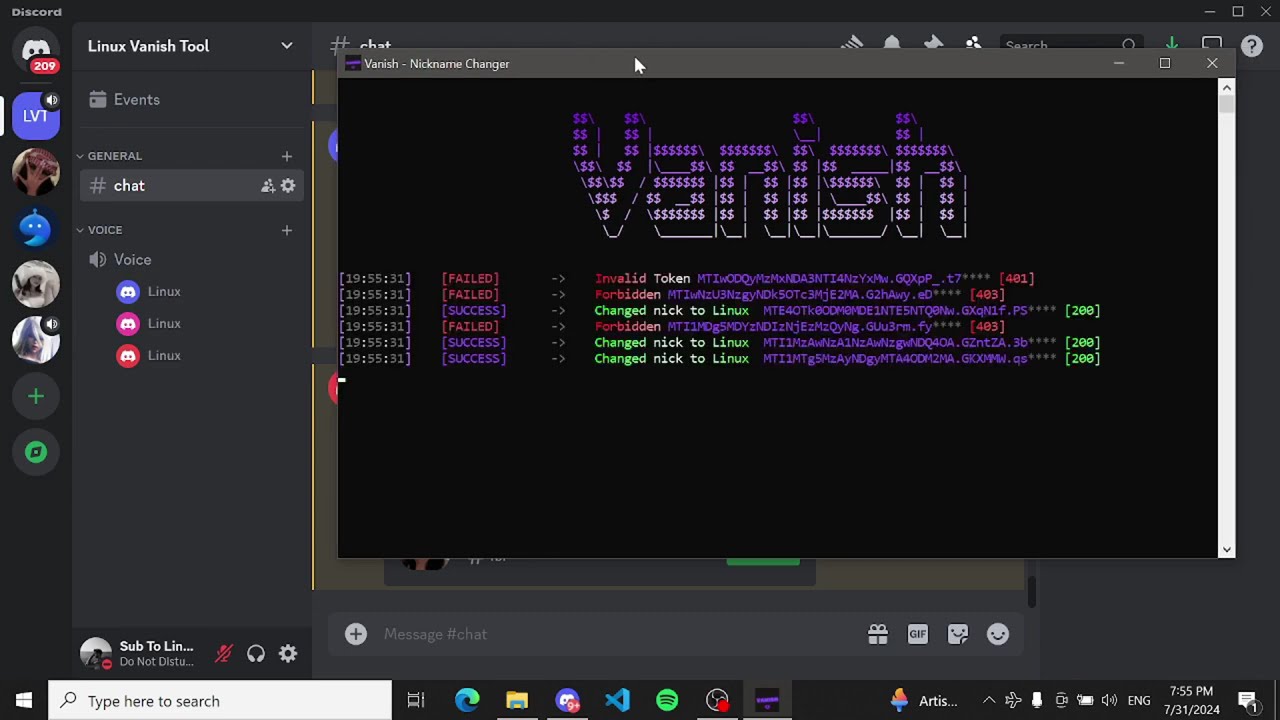Select the LVT server icon
1280x720 pixels.
coord(36,115)
